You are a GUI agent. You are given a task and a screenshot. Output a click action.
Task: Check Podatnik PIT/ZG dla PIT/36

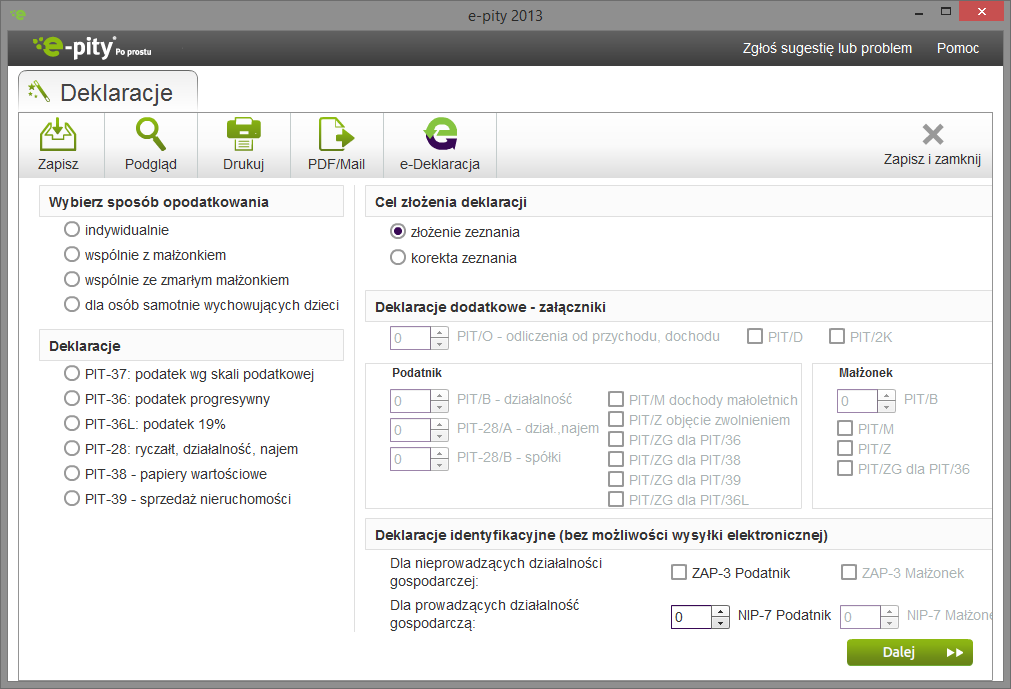[x=616, y=439]
